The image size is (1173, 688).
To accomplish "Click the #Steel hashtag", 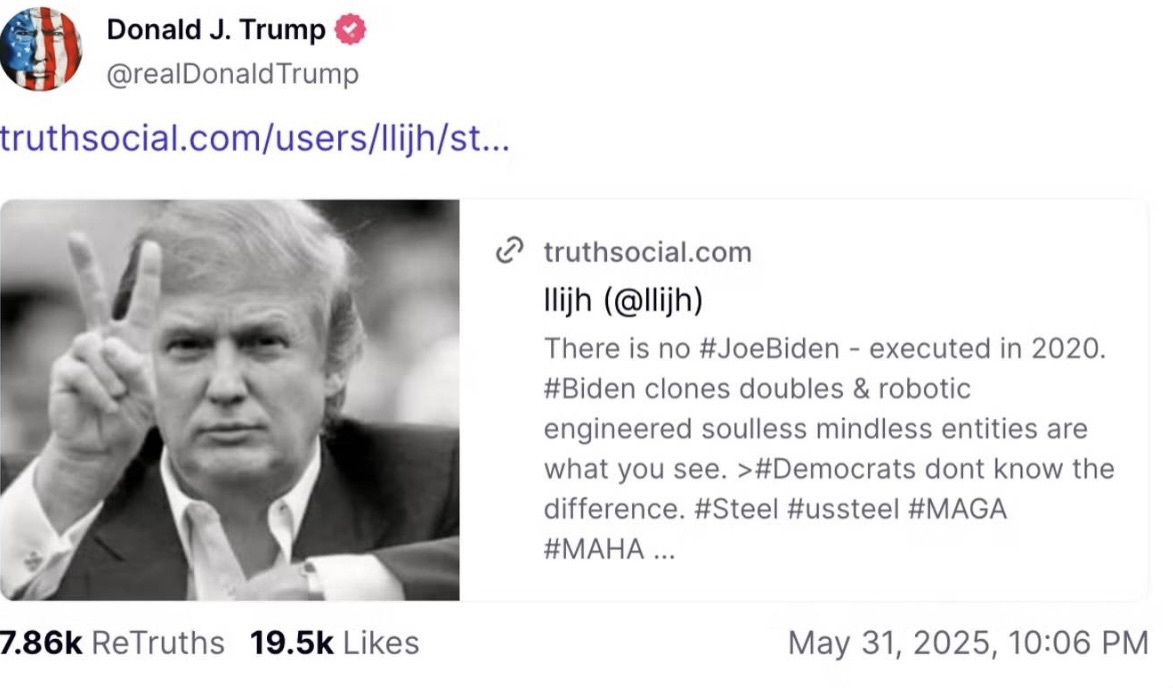I will click(732, 509).
